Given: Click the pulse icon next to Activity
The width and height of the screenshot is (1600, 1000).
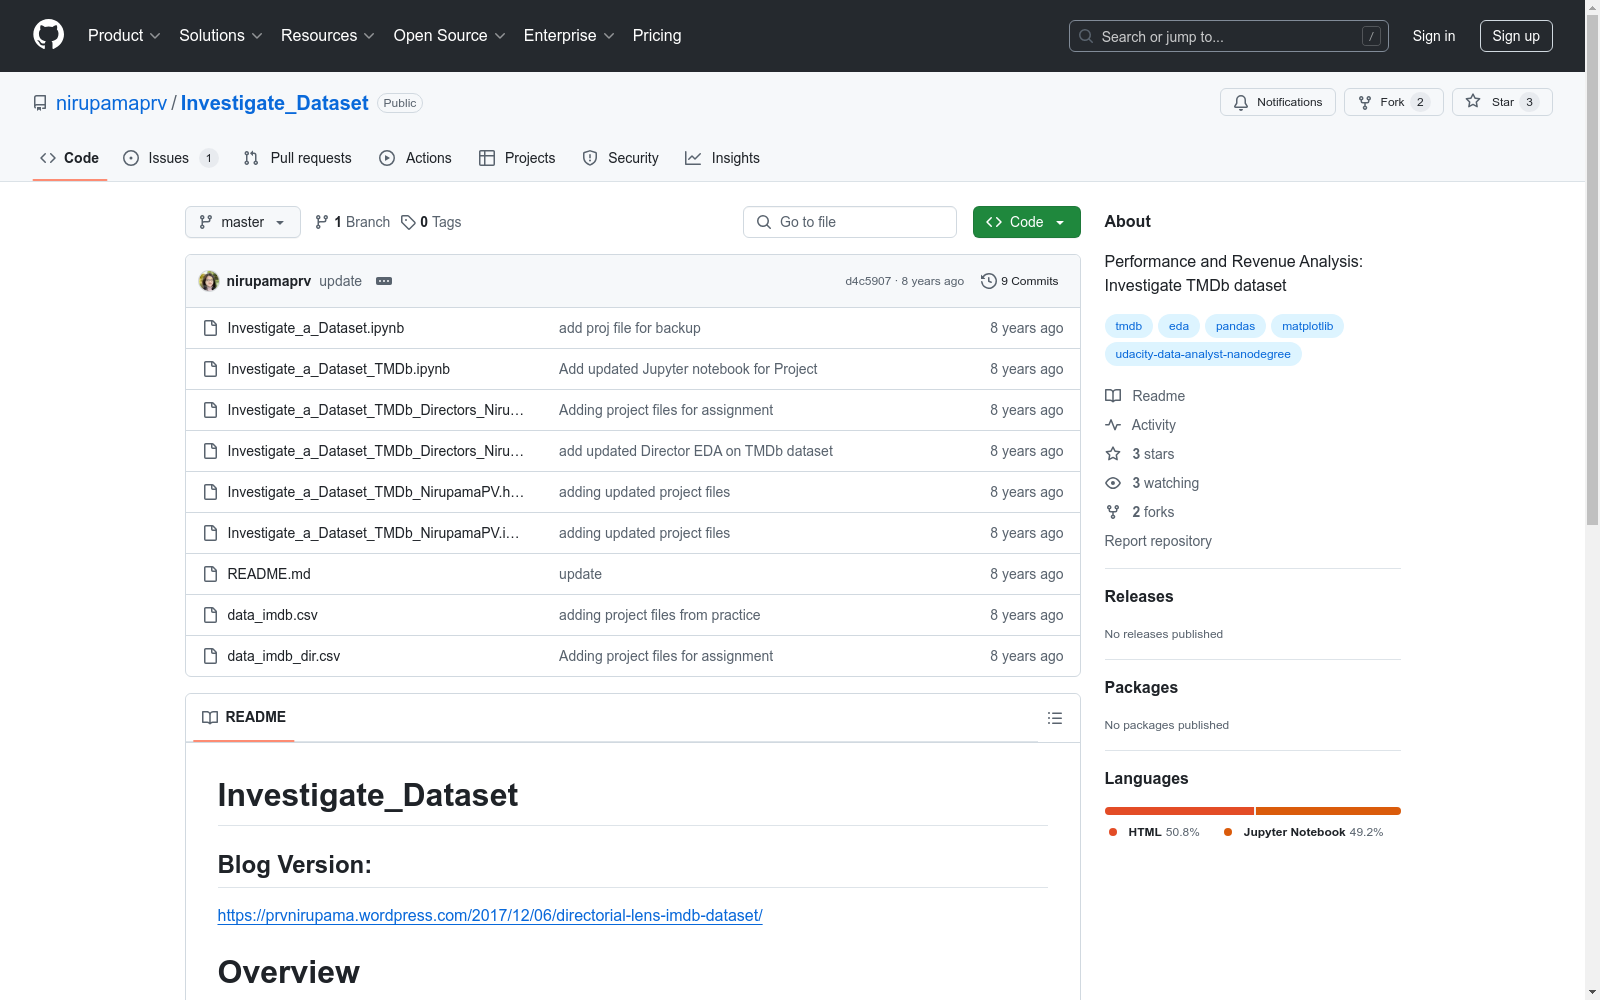Looking at the screenshot, I should point(1113,425).
